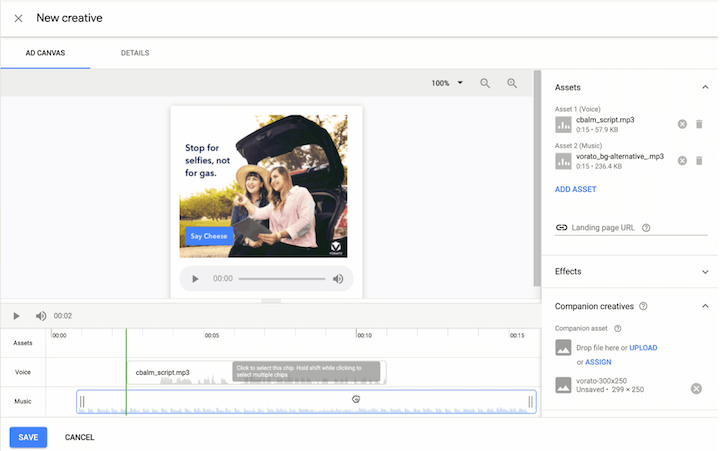Click the canvas vertical scrollbar
720x451 pixels.
click(537, 178)
